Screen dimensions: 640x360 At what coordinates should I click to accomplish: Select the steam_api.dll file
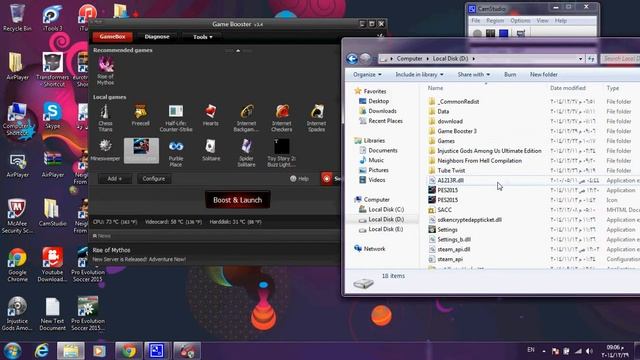453,249
